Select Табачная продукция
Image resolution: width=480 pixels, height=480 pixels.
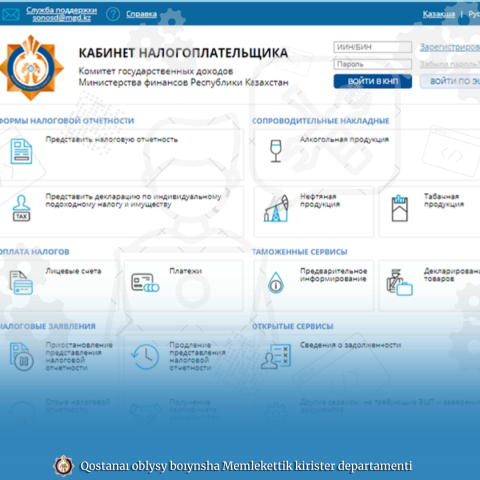pos(444,200)
